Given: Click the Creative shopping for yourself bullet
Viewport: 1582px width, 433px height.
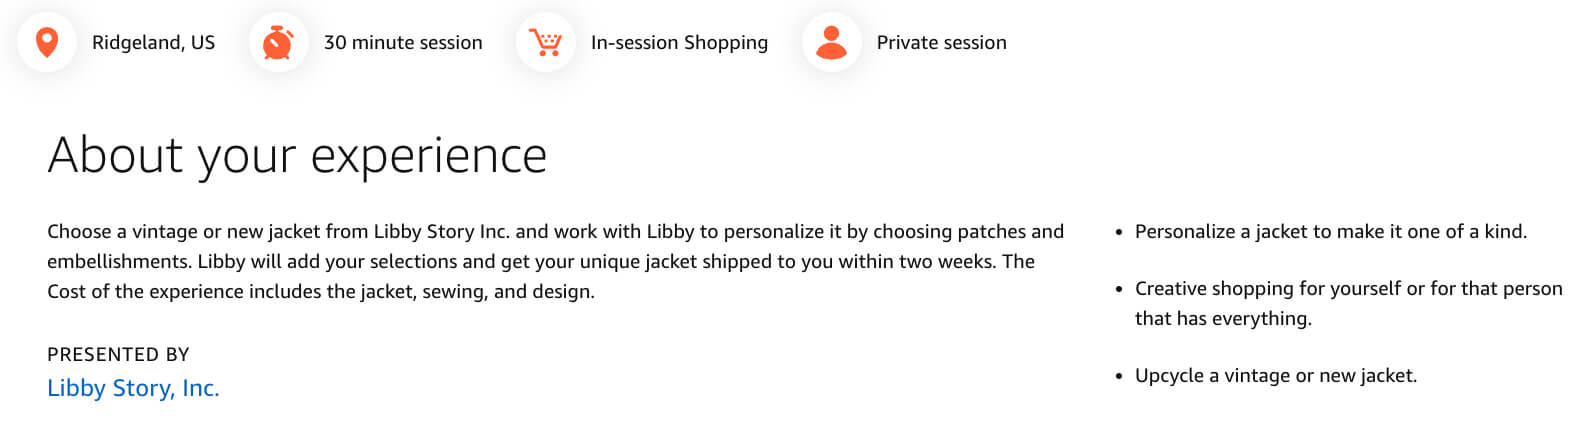Looking at the screenshot, I should (1348, 303).
